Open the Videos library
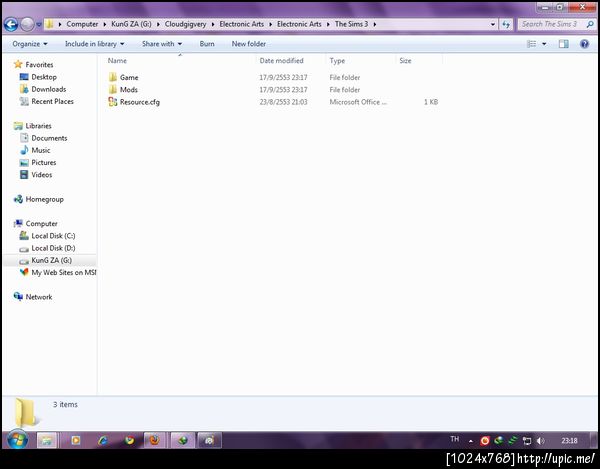 (42, 175)
